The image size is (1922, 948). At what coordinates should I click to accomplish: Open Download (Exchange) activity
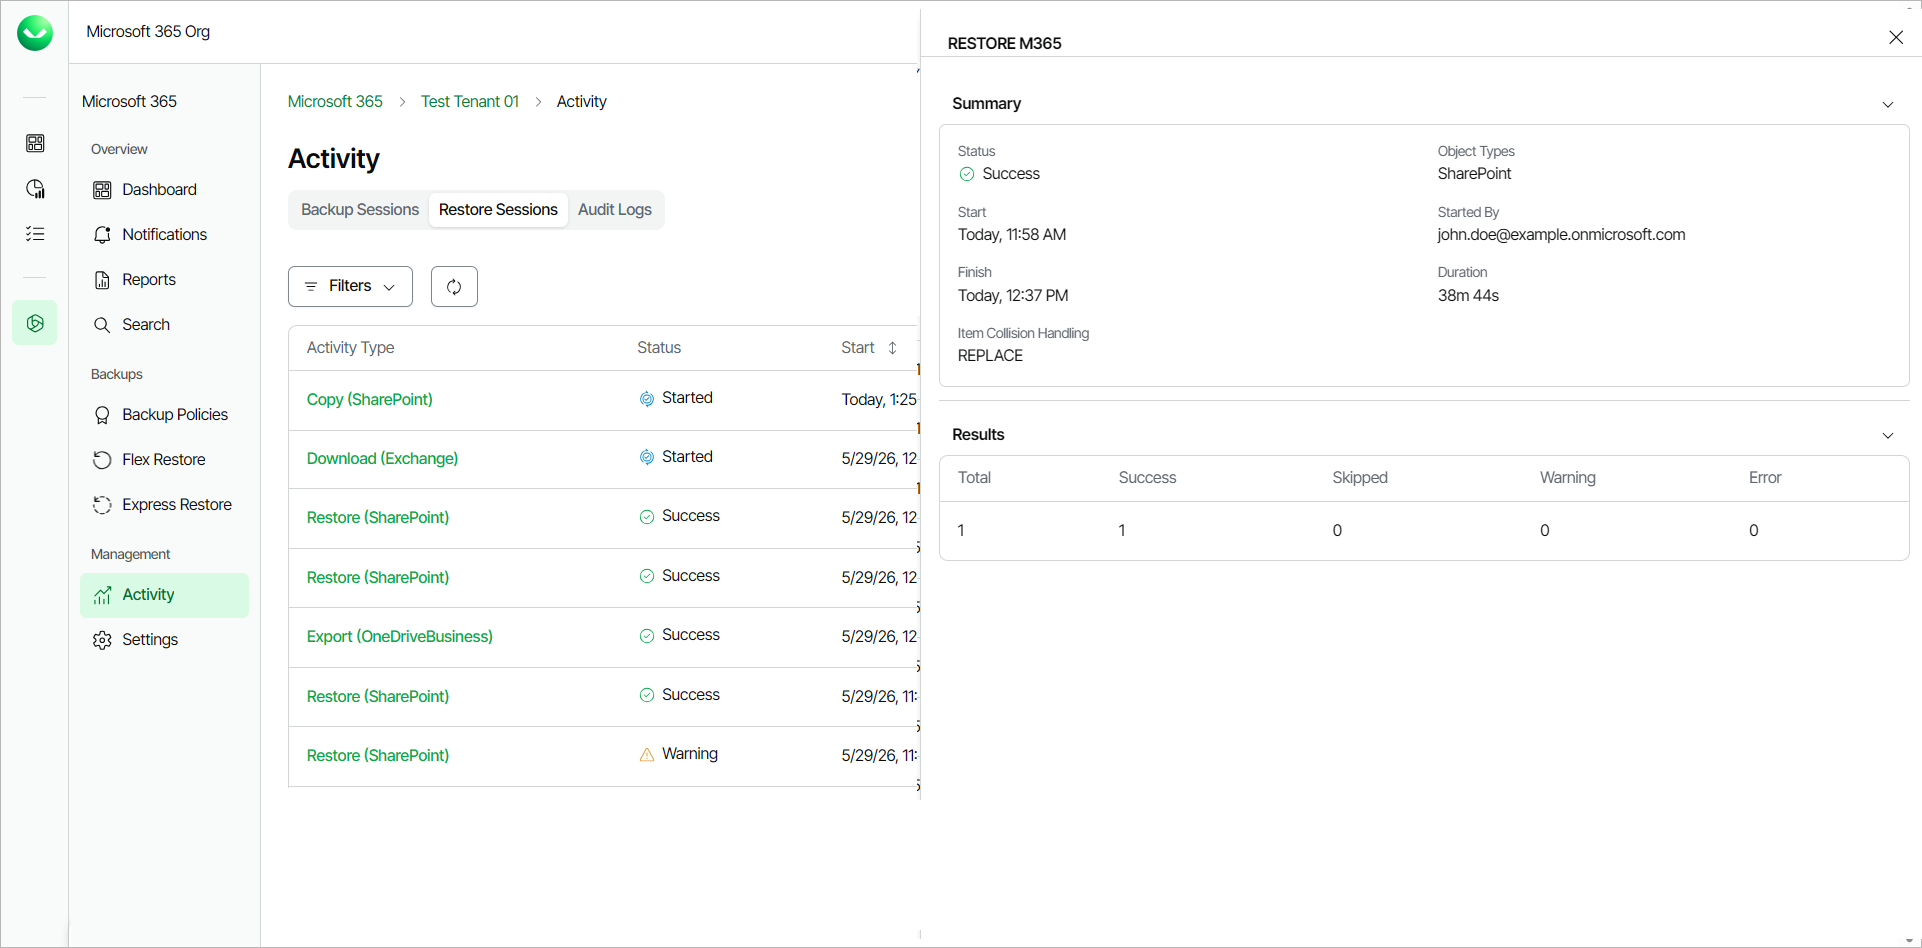point(382,459)
